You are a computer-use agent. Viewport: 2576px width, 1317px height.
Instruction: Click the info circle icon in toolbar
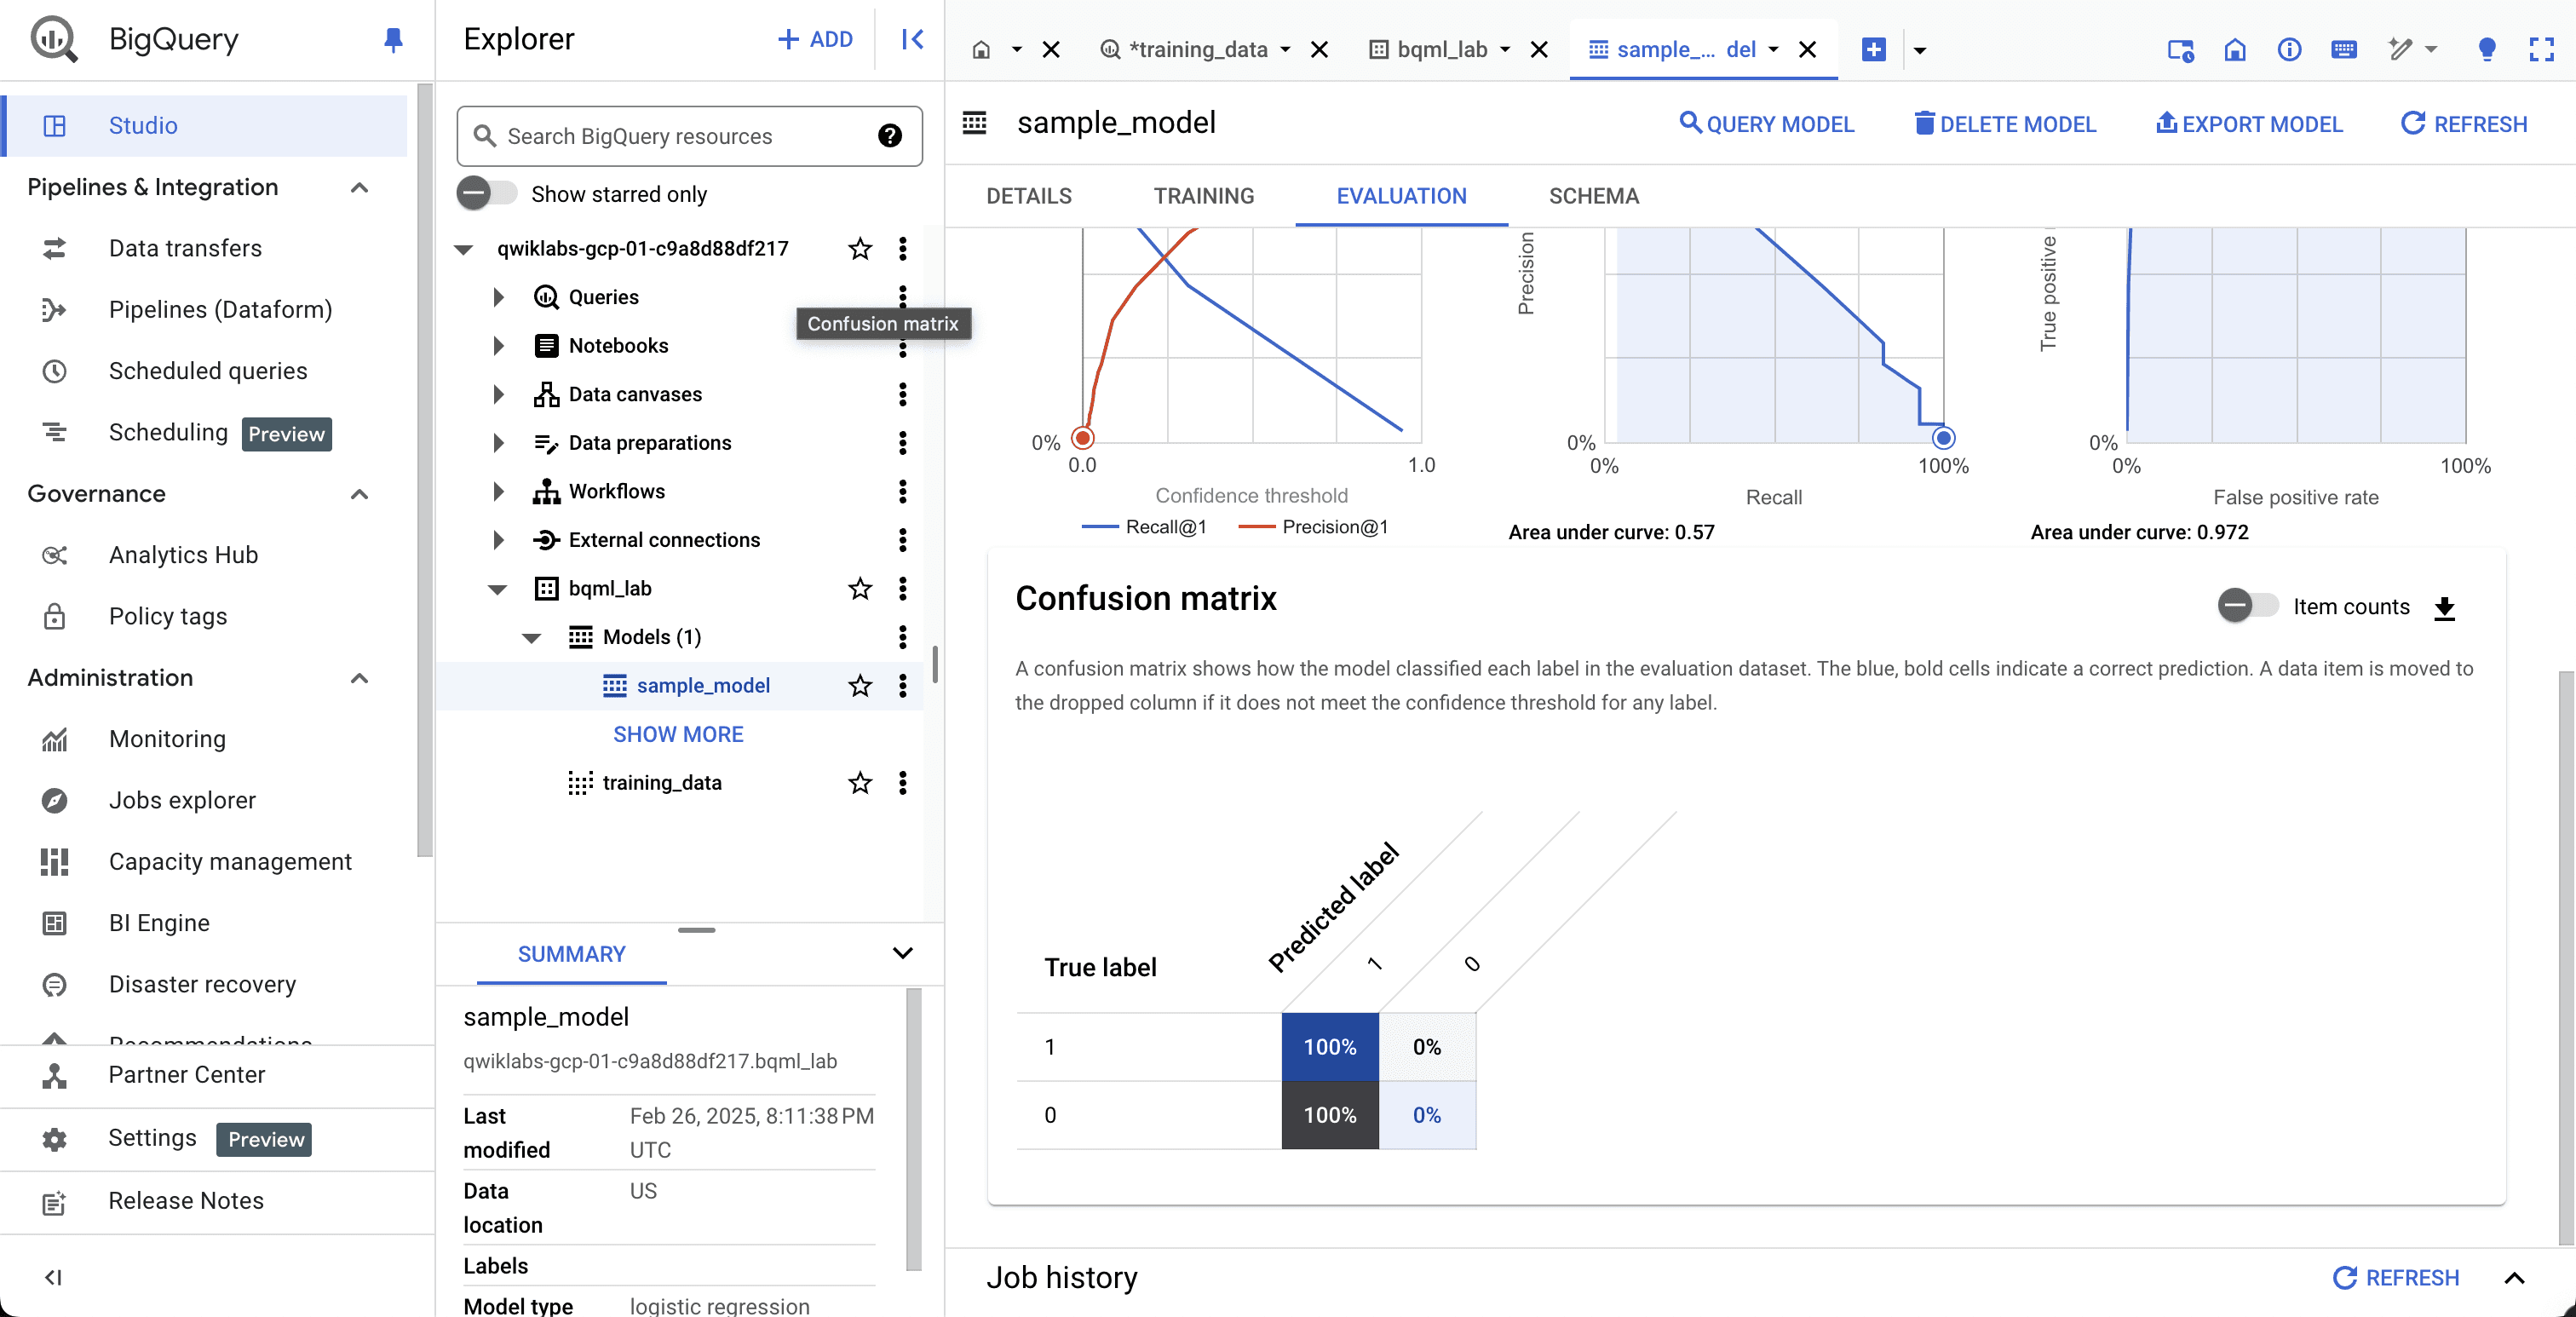[x=2289, y=49]
